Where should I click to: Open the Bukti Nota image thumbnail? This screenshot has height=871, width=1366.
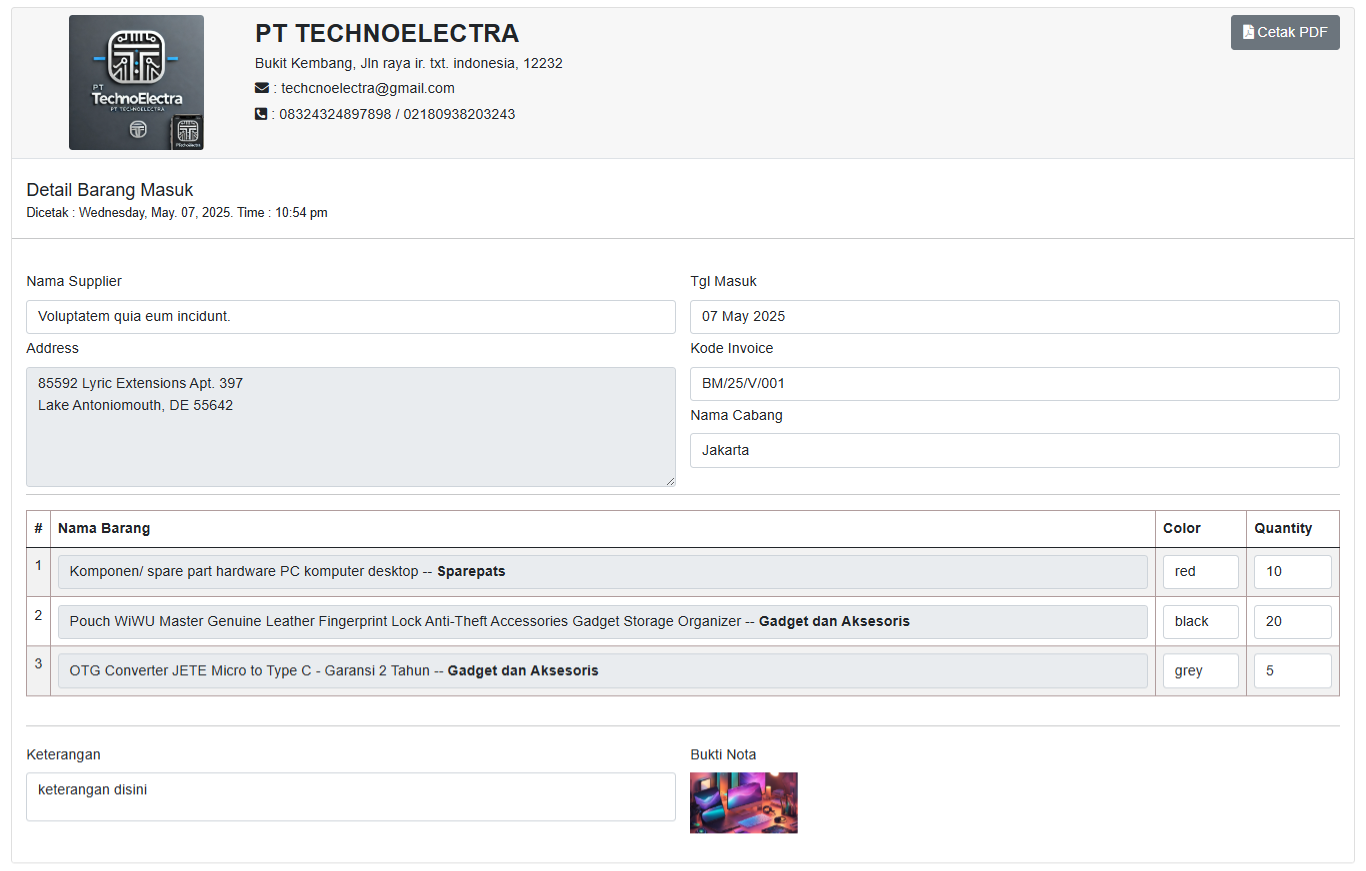743,802
